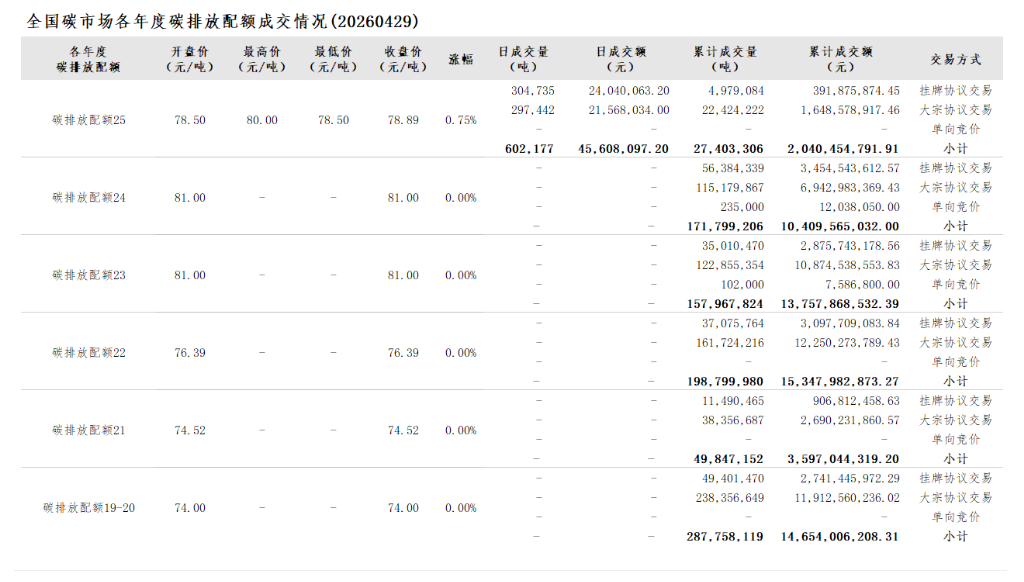1024x582 pixels.
Task: Click the 287,758,119 cumulative volume subtotal
Action: 725,537
